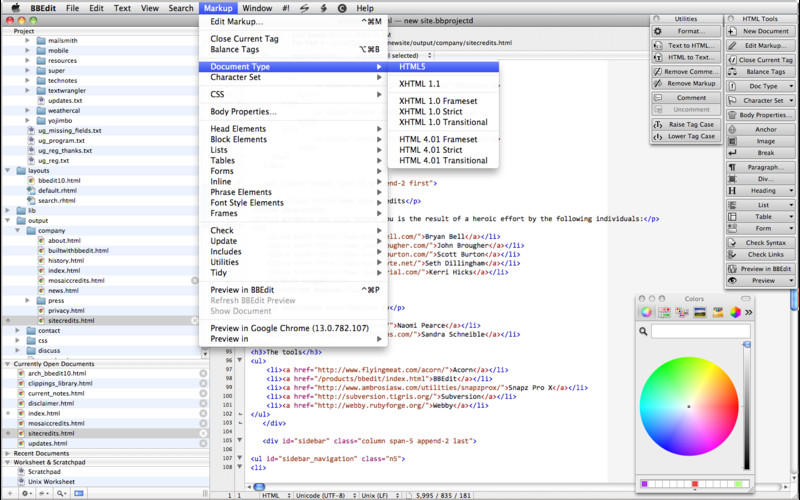Open the HTML language dropdown in status bar
Viewport: 800px width, 500px height.
pyautogui.click(x=276, y=495)
